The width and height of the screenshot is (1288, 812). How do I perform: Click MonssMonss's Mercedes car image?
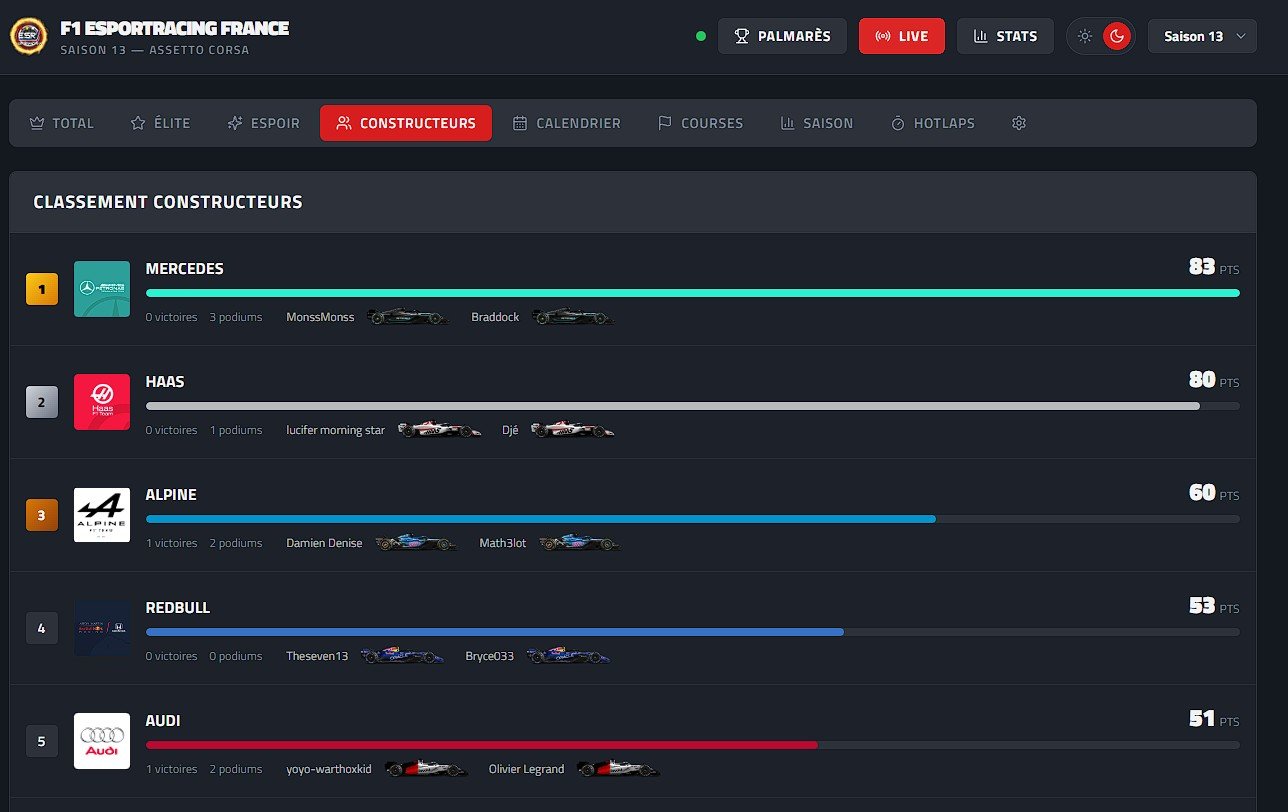click(x=403, y=317)
